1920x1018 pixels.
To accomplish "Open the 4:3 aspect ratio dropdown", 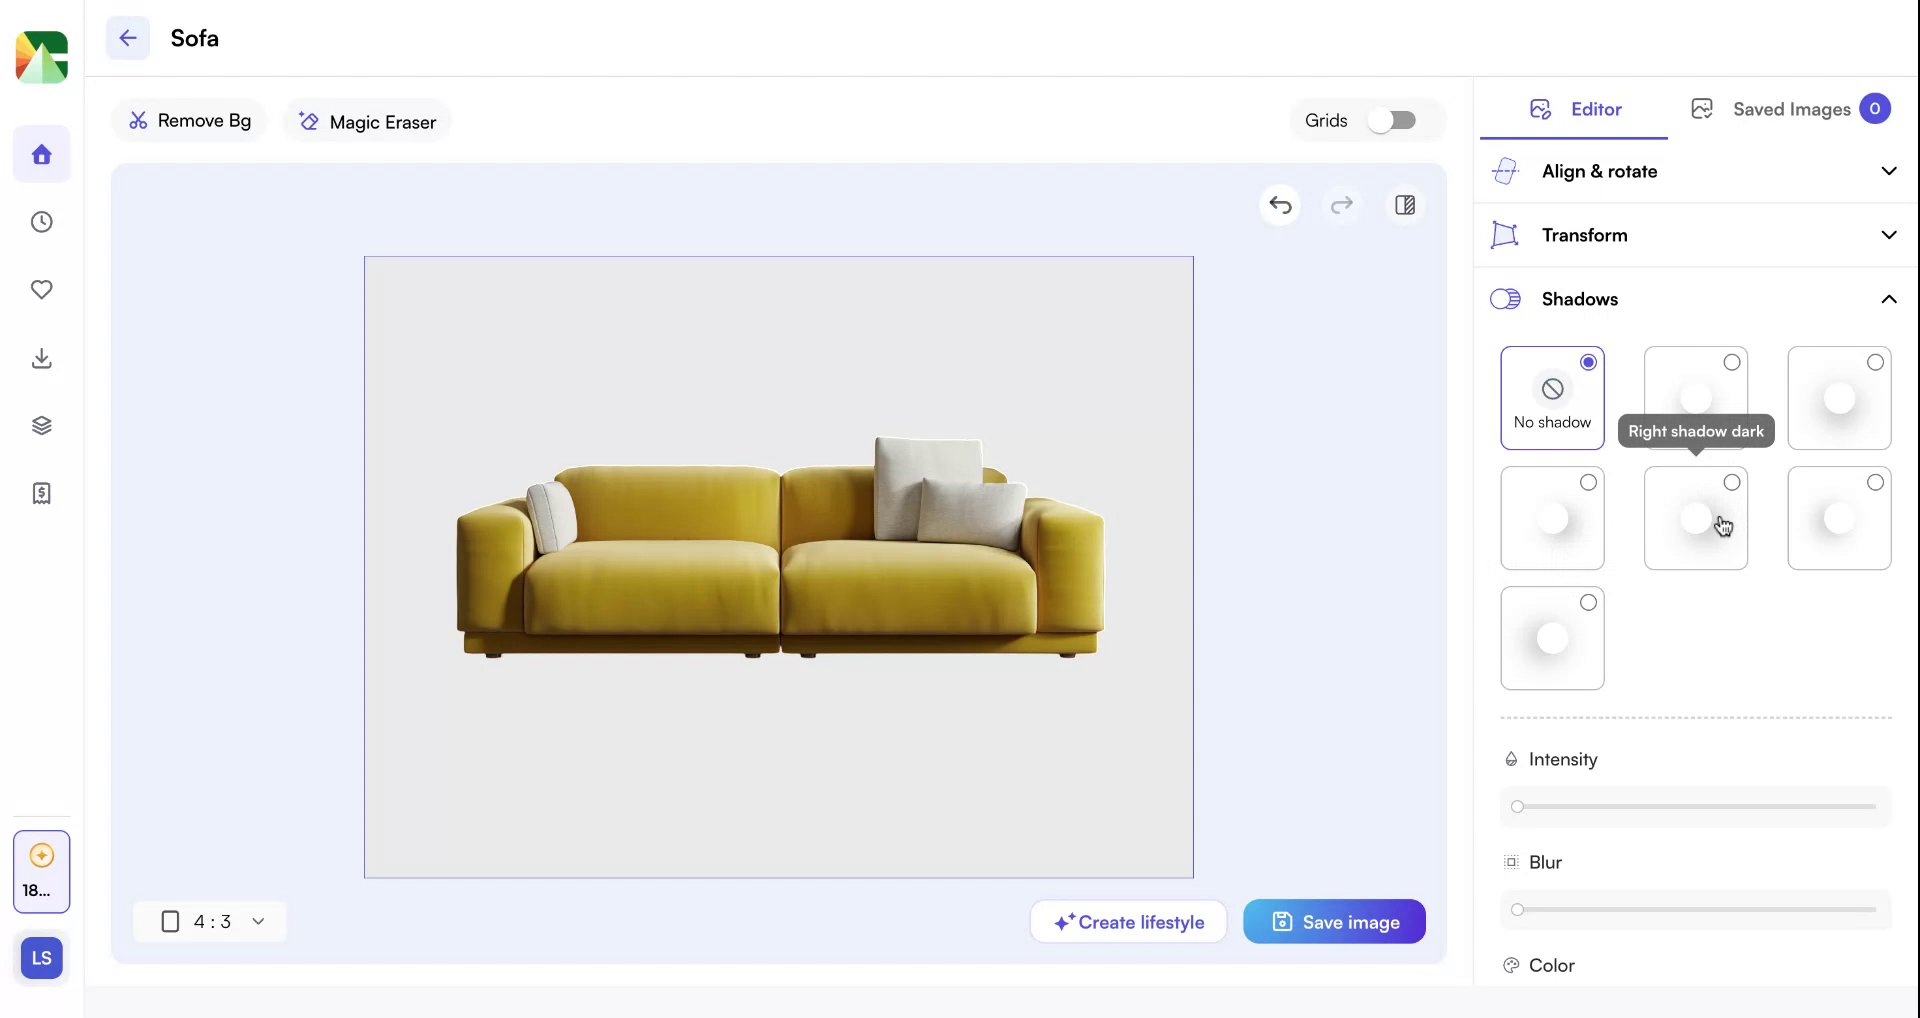I will pos(210,921).
